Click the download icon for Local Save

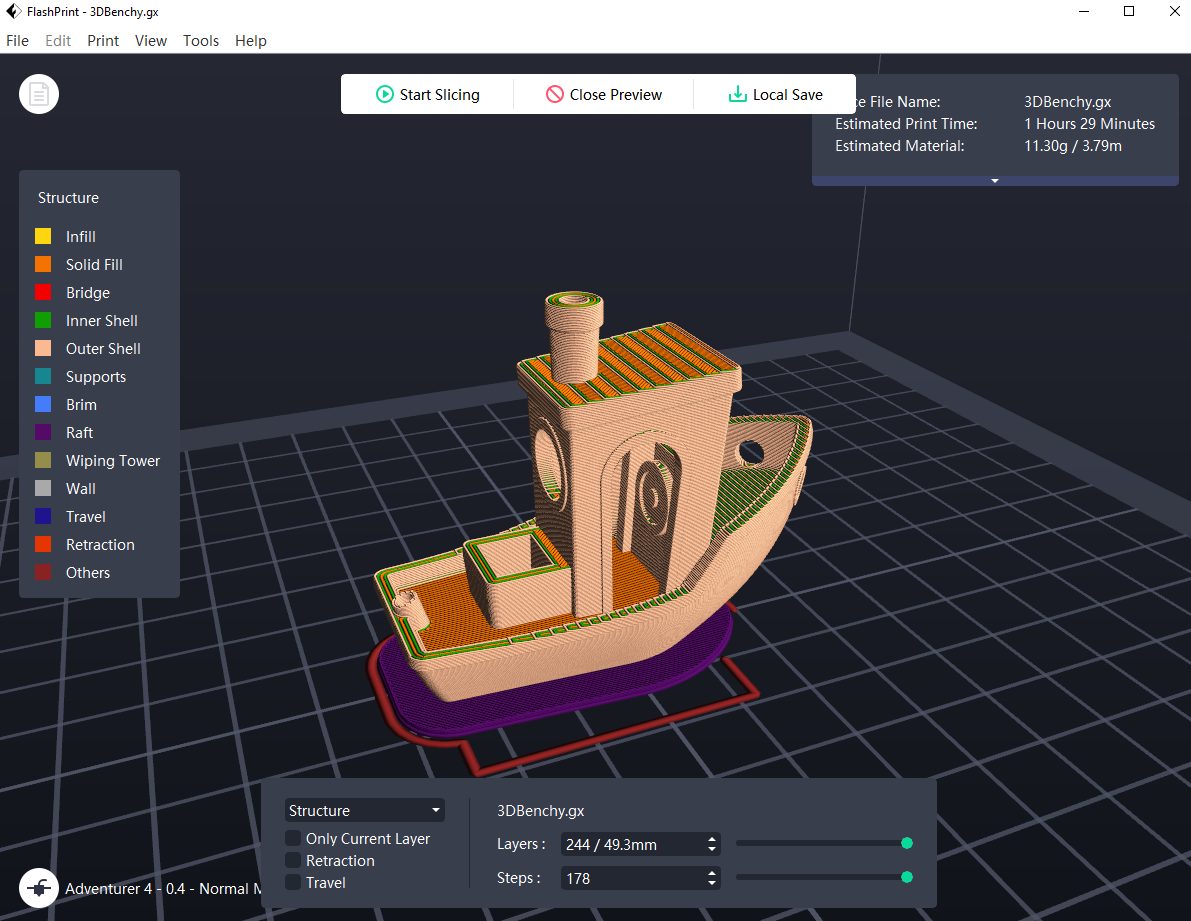(737, 94)
